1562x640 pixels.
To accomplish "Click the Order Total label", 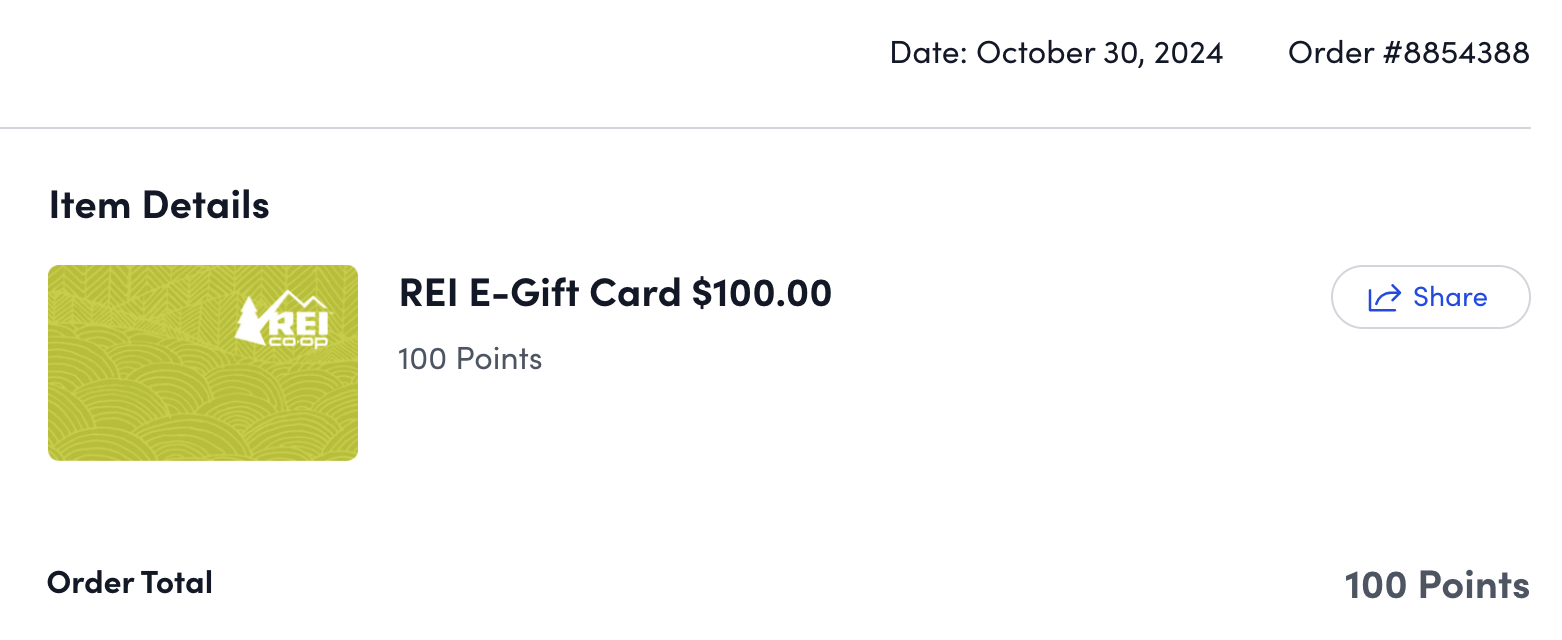I will pyautogui.click(x=130, y=582).
